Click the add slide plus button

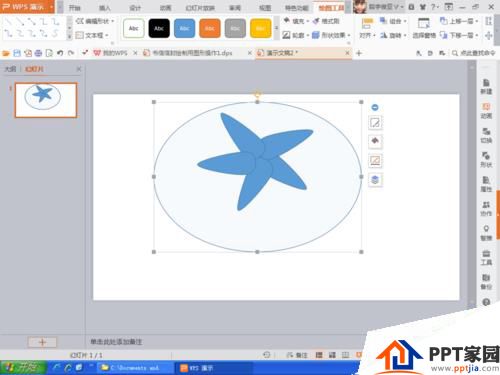click(x=42, y=342)
